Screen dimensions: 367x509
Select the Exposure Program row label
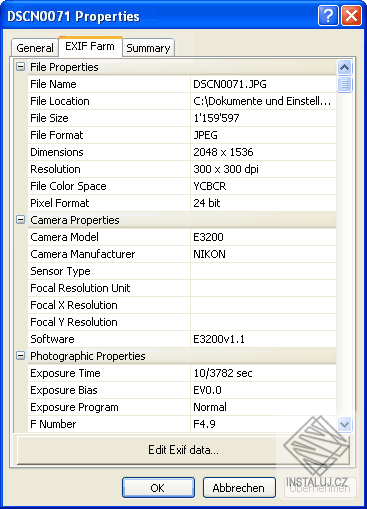point(74,407)
